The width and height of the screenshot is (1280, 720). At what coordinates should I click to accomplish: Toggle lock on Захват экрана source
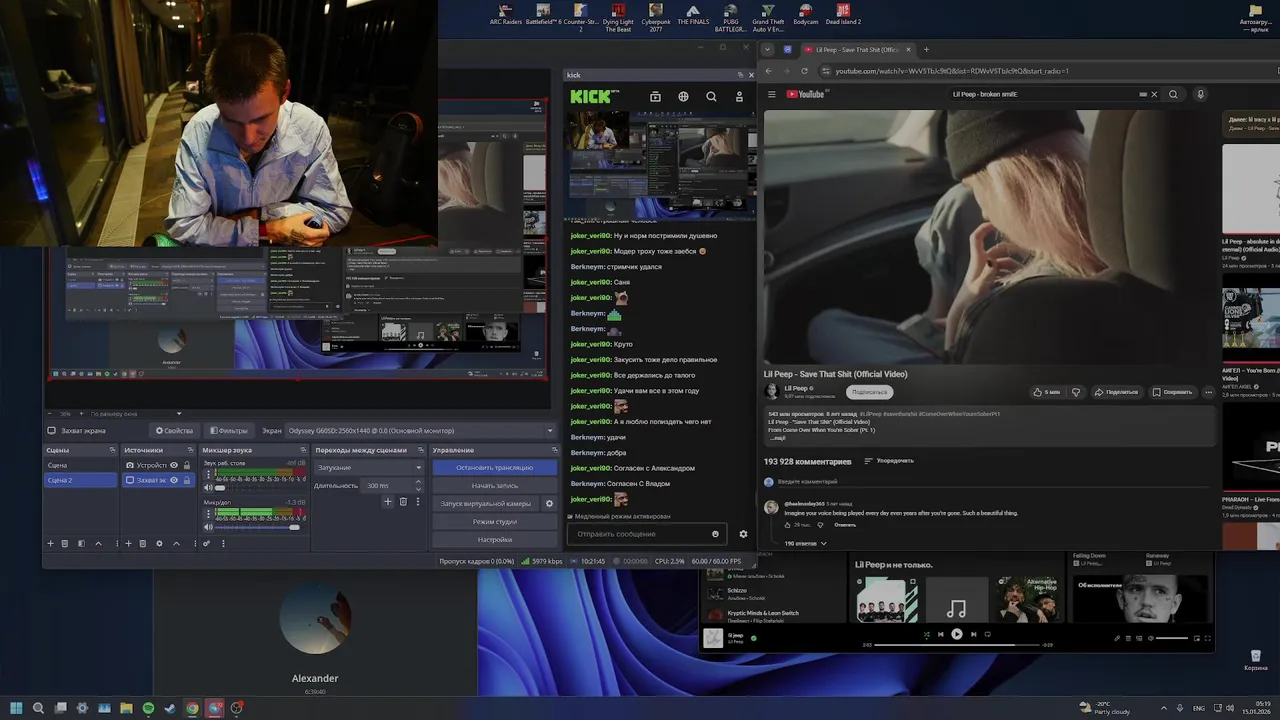click(x=187, y=480)
